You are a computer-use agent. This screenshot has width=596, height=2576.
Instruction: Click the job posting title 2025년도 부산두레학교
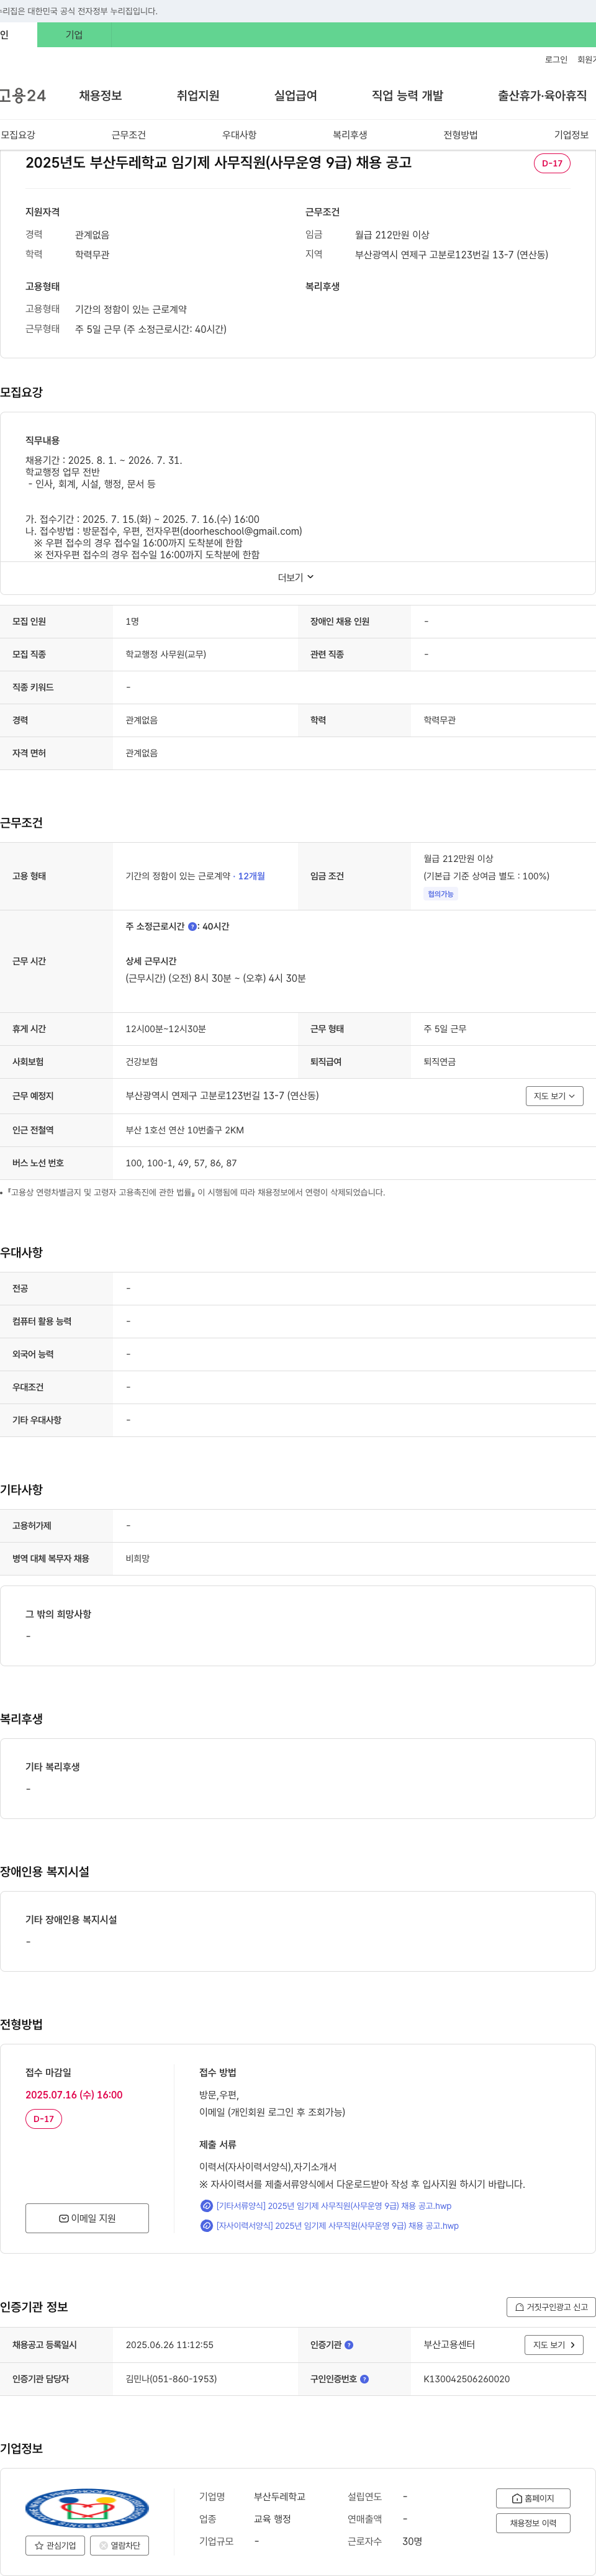pyautogui.click(x=218, y=163)
